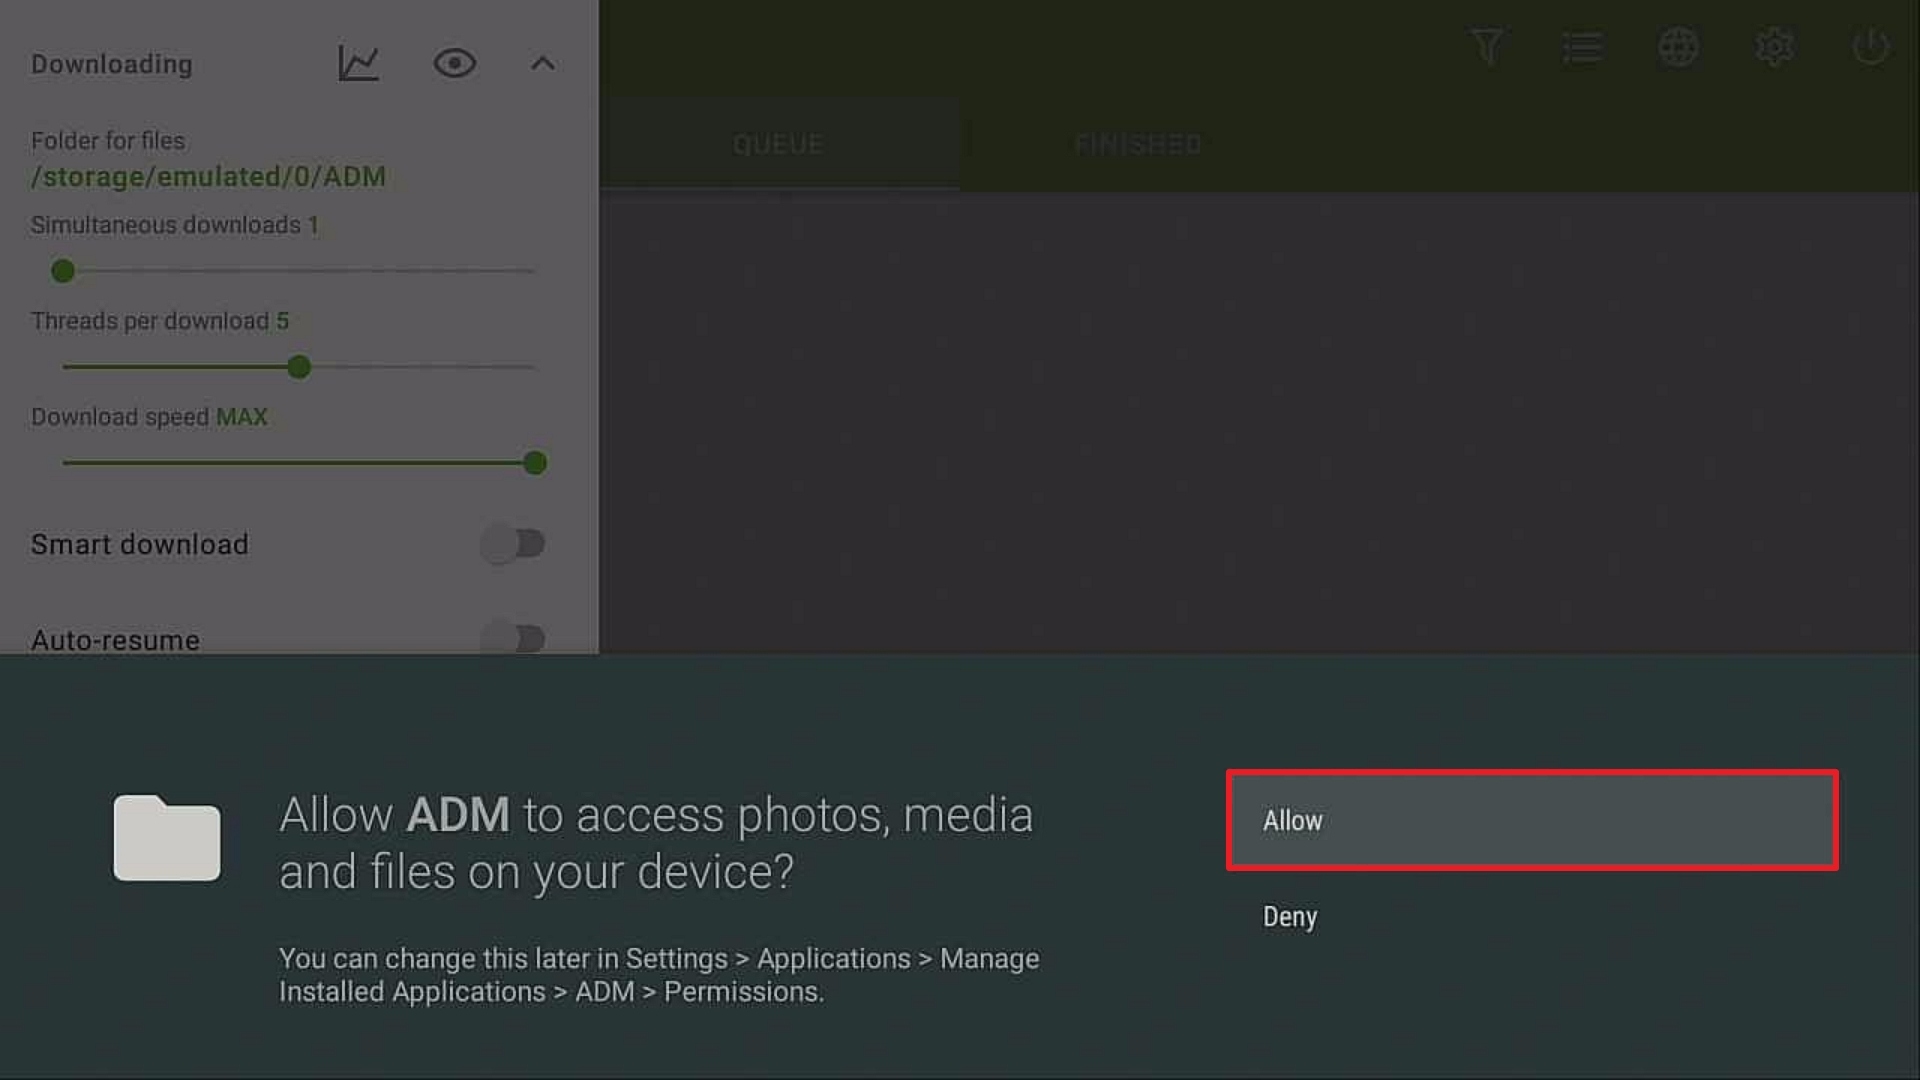Collapse the Downloading section chevron
Image resolution: width=1920 pixels, height=1080 pixels.
tap(542, 64)
